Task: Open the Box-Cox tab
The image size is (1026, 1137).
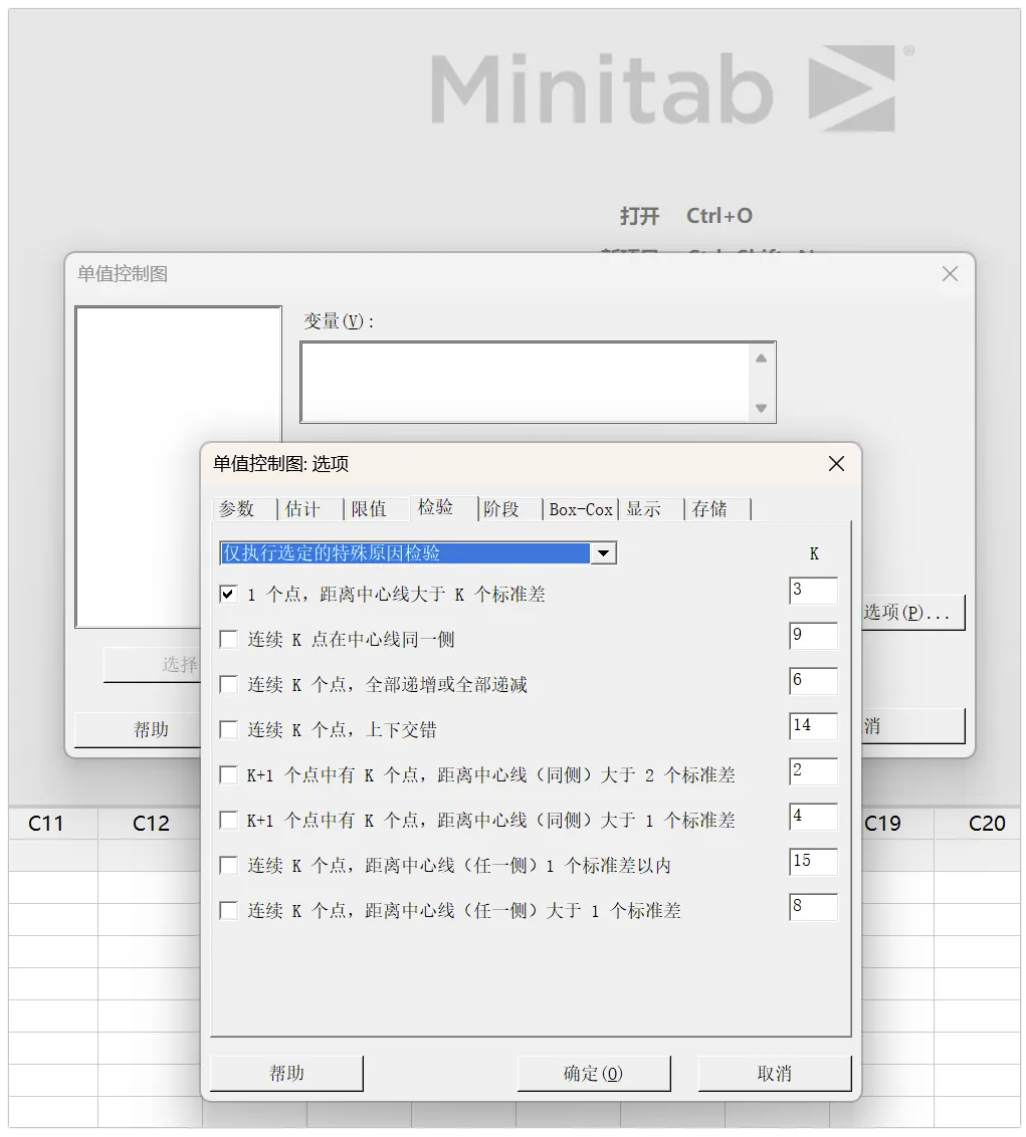Action: point(580,509)
